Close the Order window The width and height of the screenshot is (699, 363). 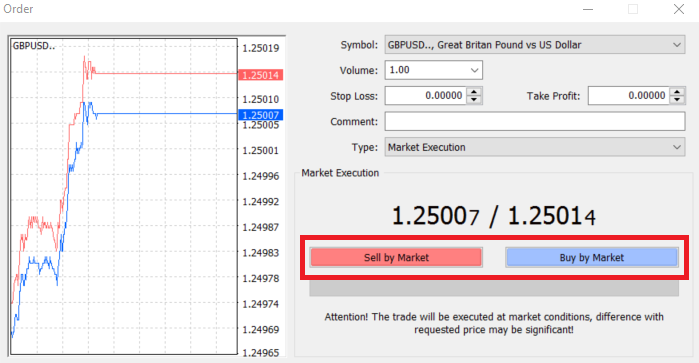(x=678, y=9)
